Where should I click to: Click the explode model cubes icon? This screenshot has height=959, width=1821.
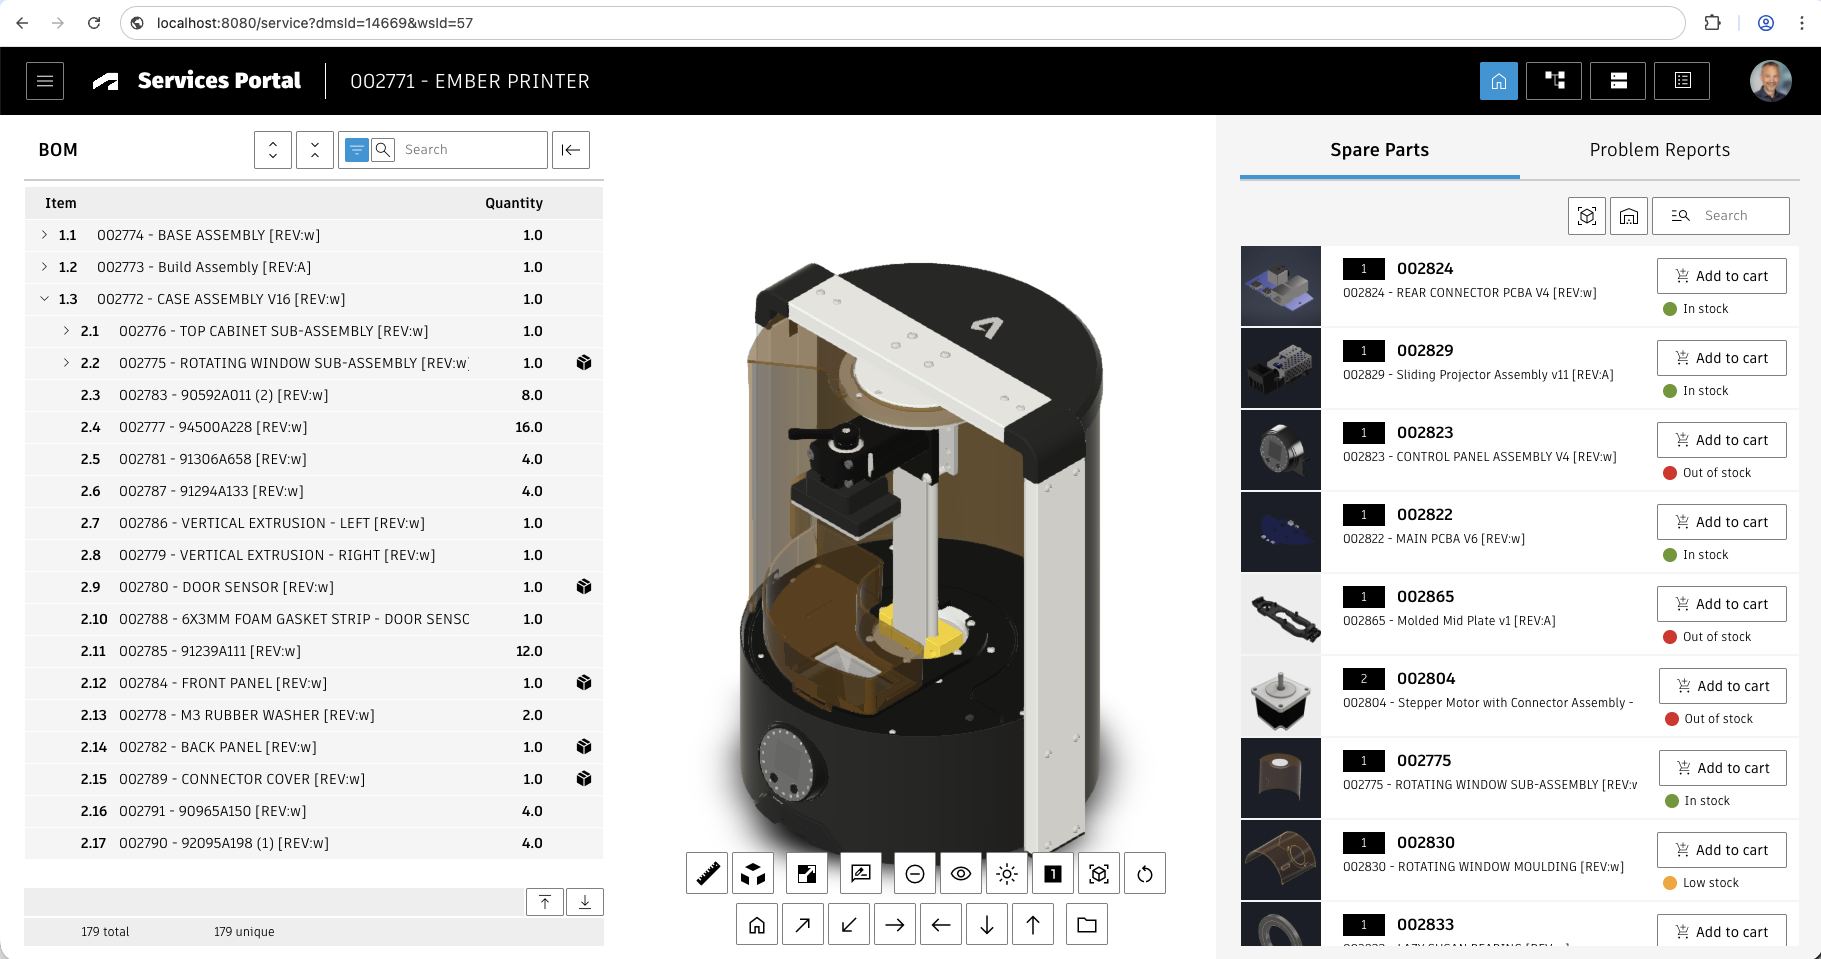[x=753, y=874]
